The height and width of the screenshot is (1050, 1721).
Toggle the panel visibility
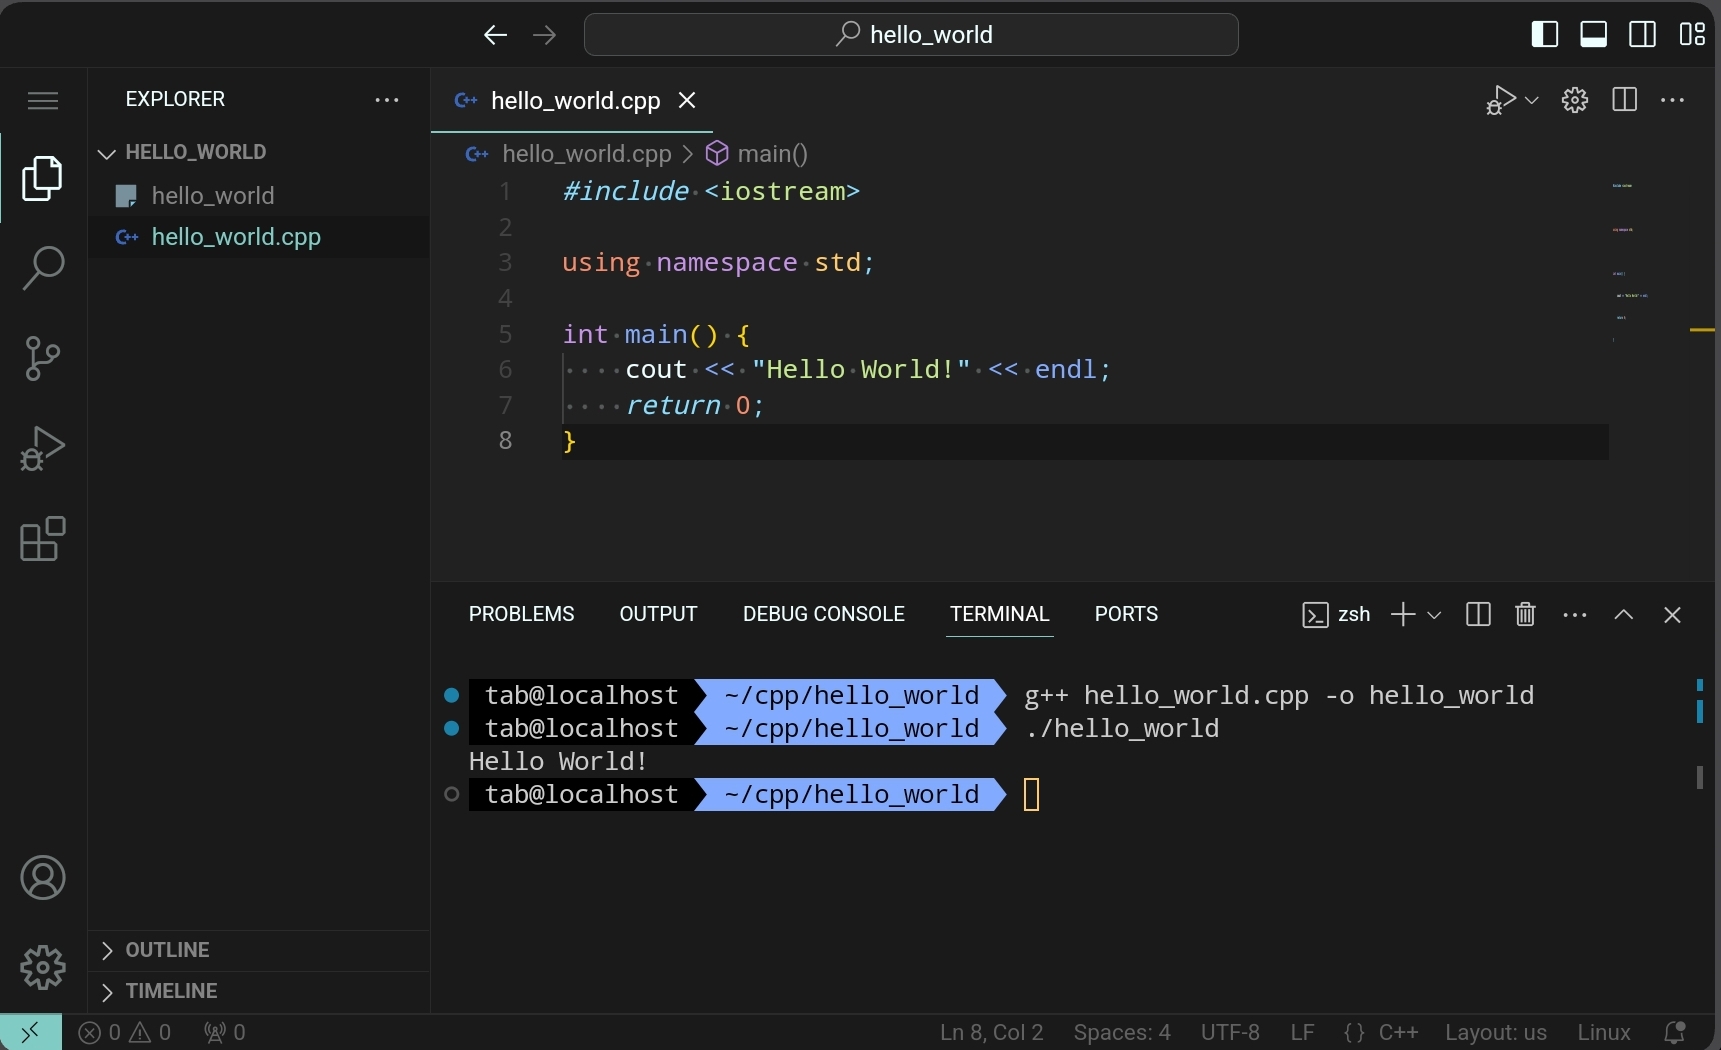(1593, 34)
